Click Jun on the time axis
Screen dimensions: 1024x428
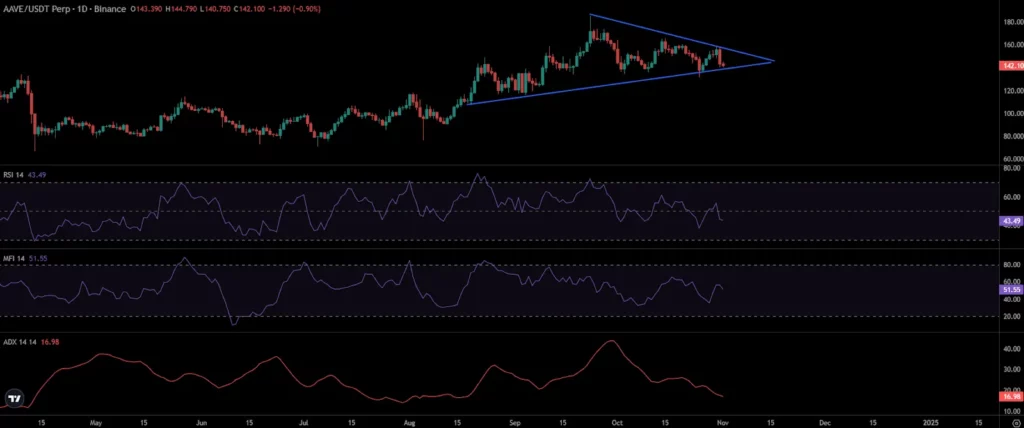tap(200, 422)
